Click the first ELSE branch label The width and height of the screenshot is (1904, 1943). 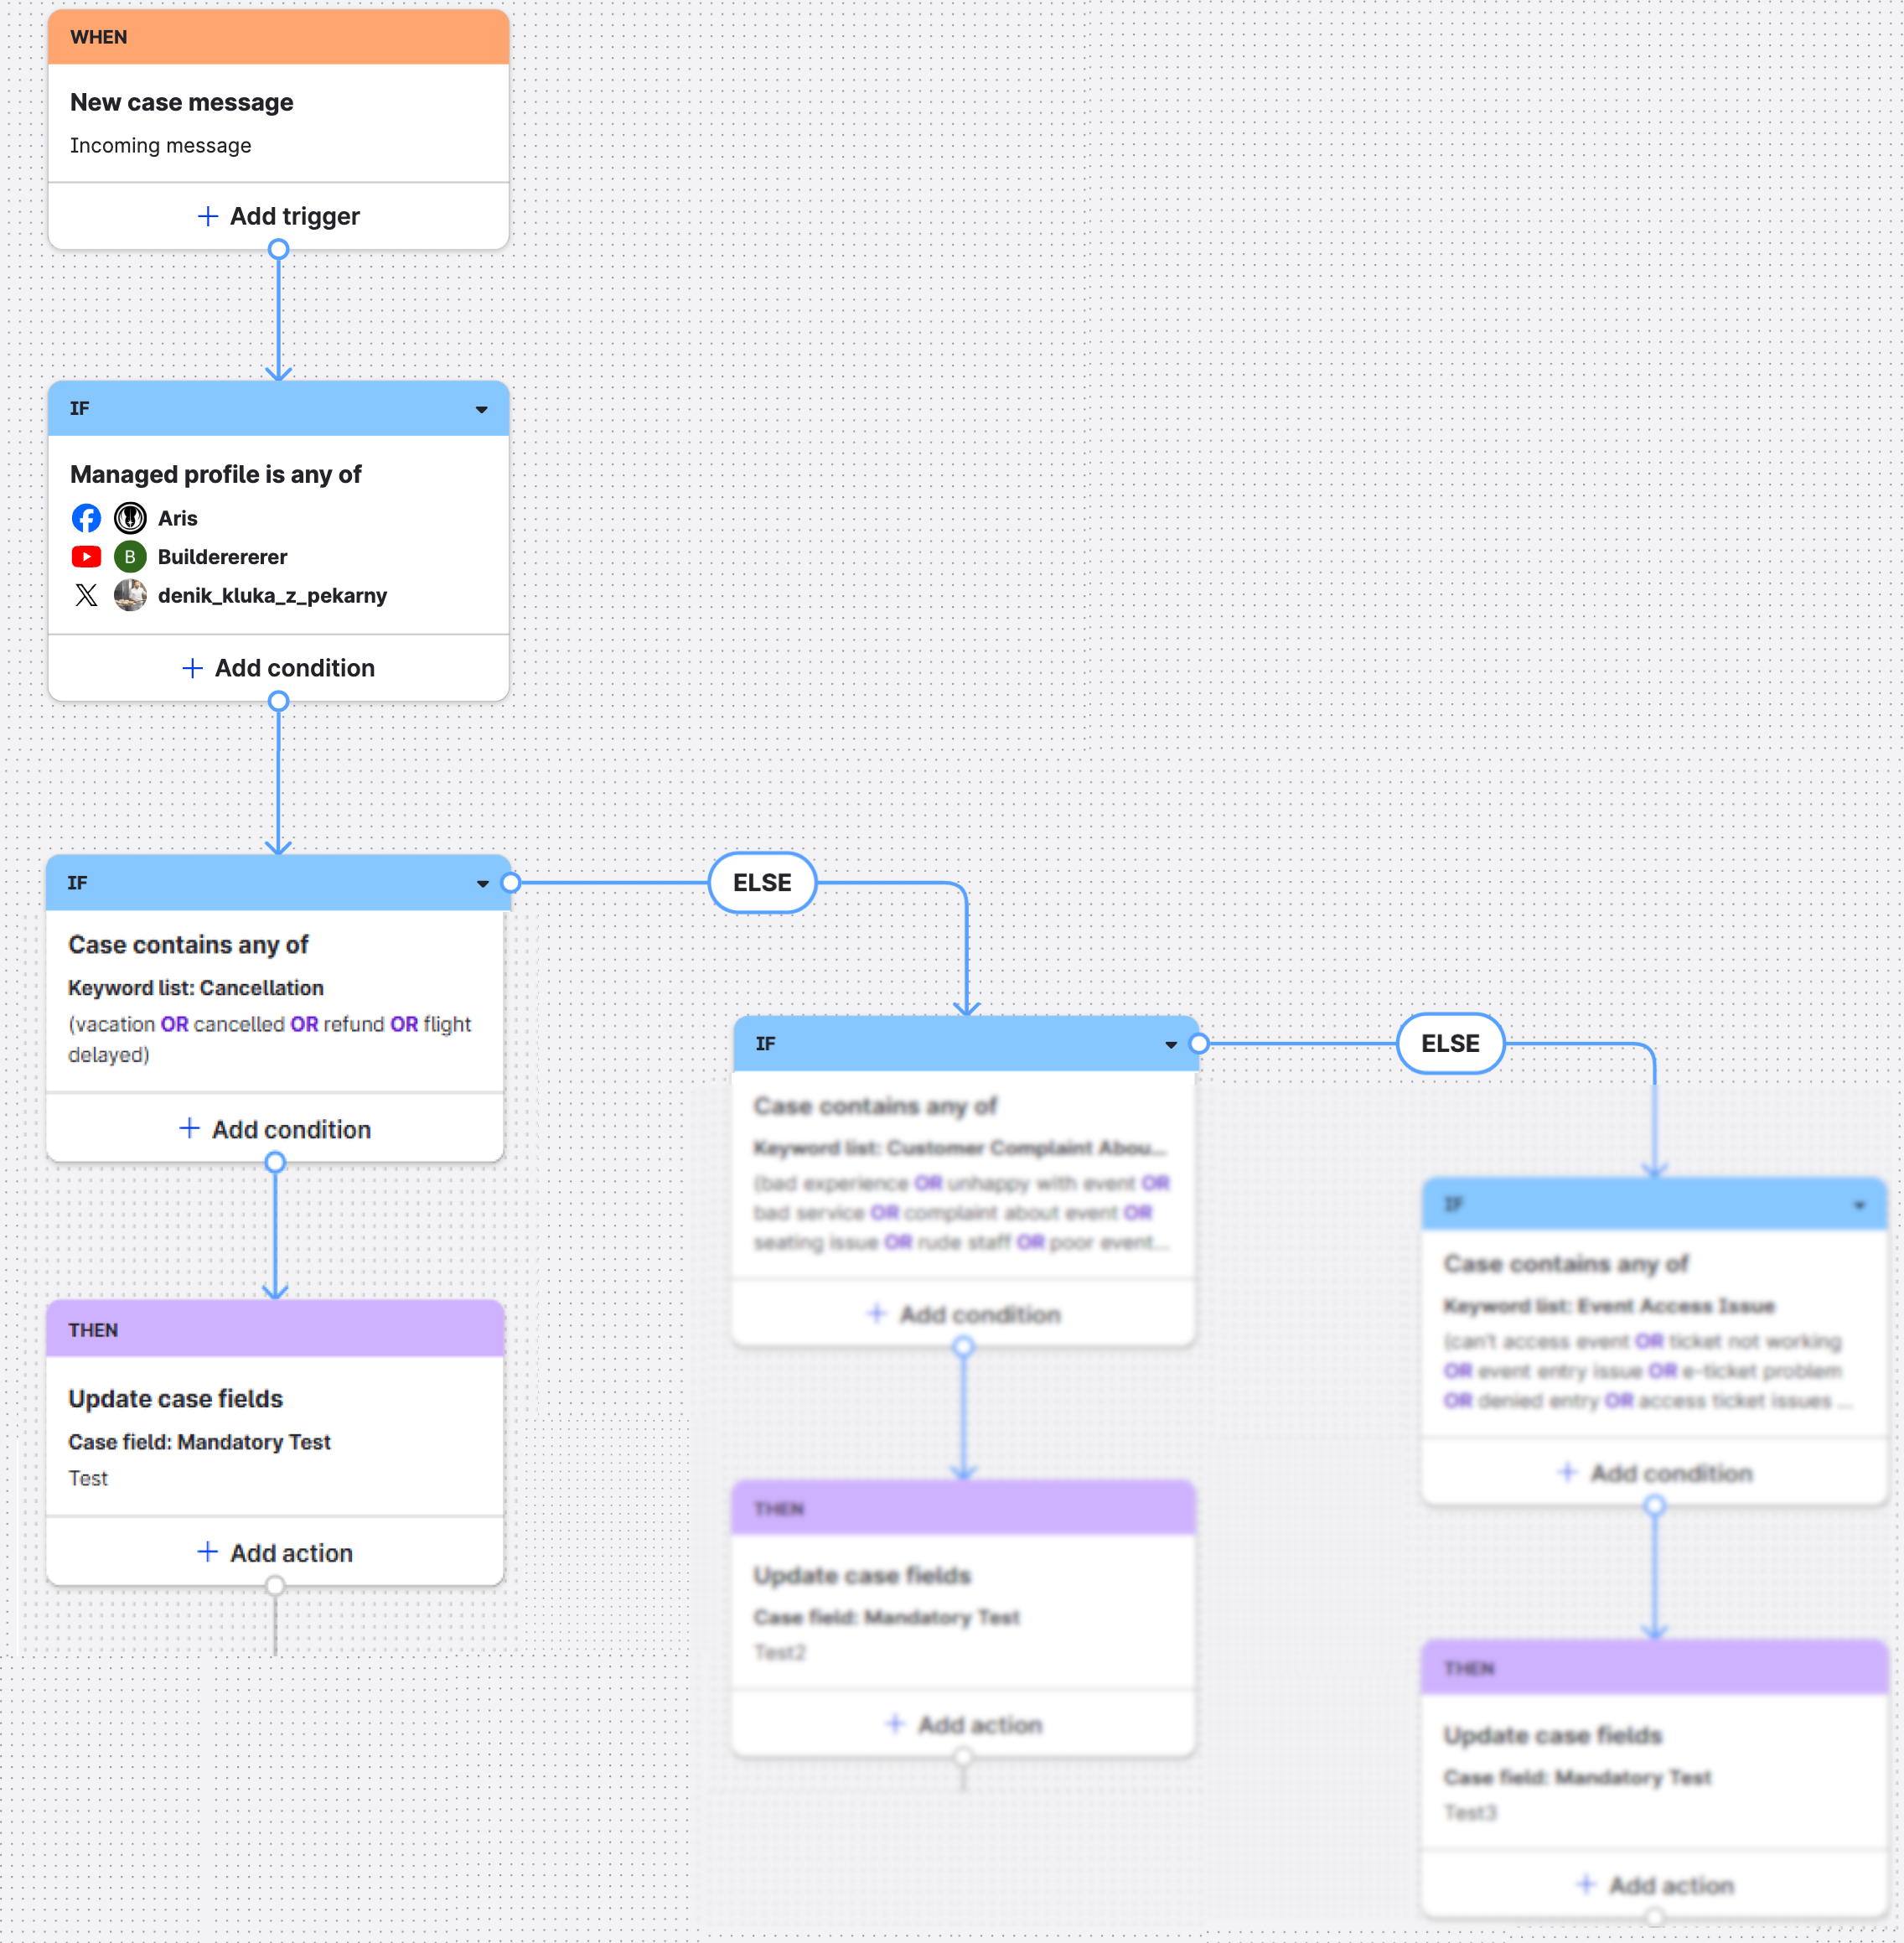762,883
